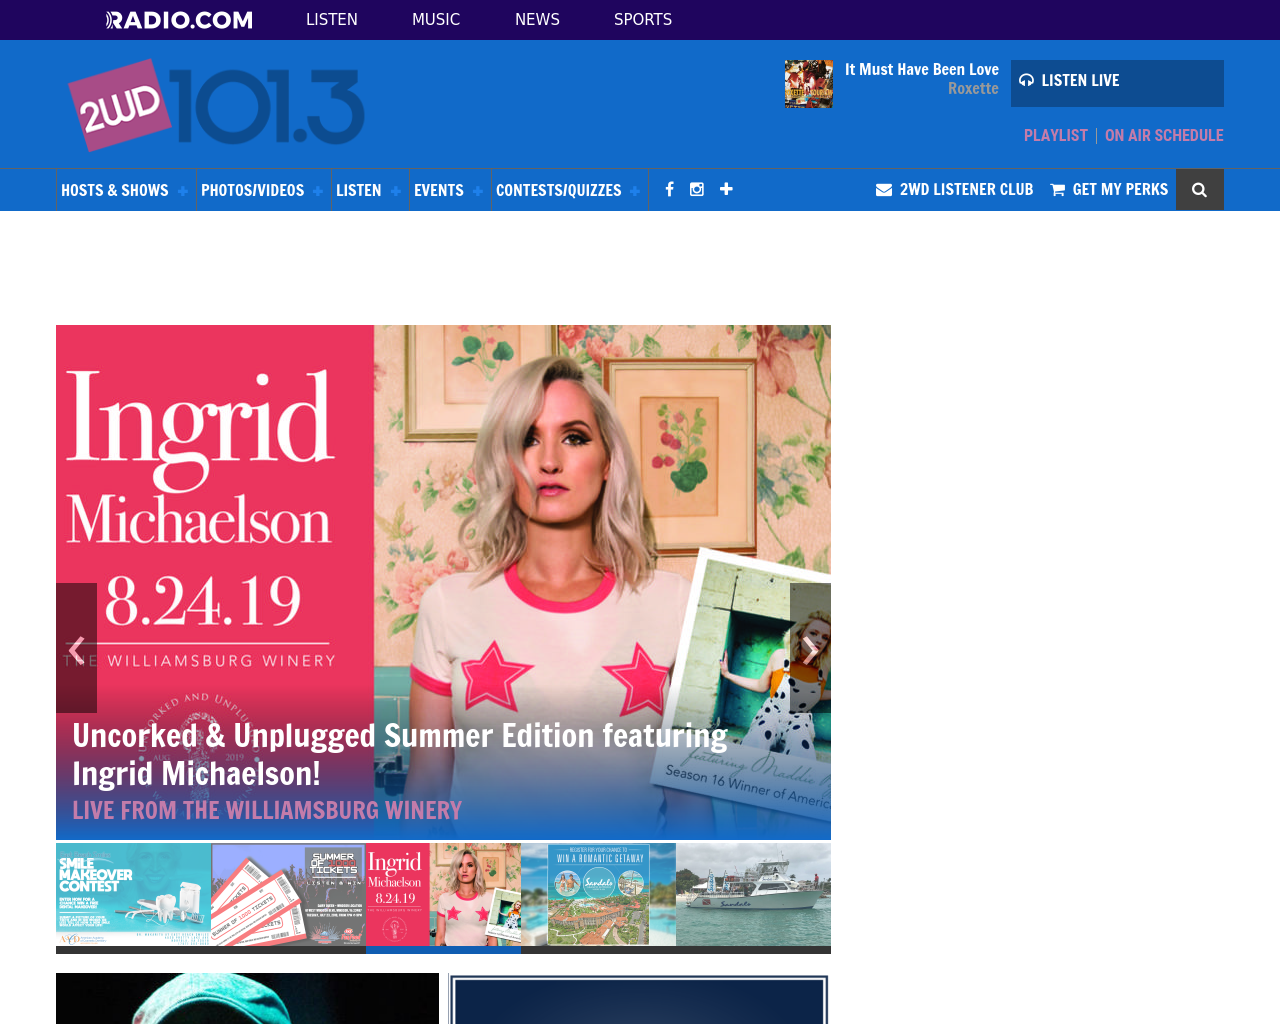Select the 2WD 101.3 station logo

click(x=216, y=104)
